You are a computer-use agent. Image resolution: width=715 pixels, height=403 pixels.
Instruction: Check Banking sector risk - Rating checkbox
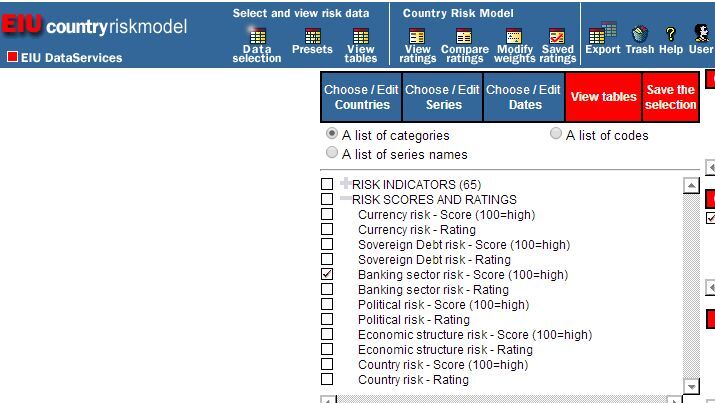(327, 289)
